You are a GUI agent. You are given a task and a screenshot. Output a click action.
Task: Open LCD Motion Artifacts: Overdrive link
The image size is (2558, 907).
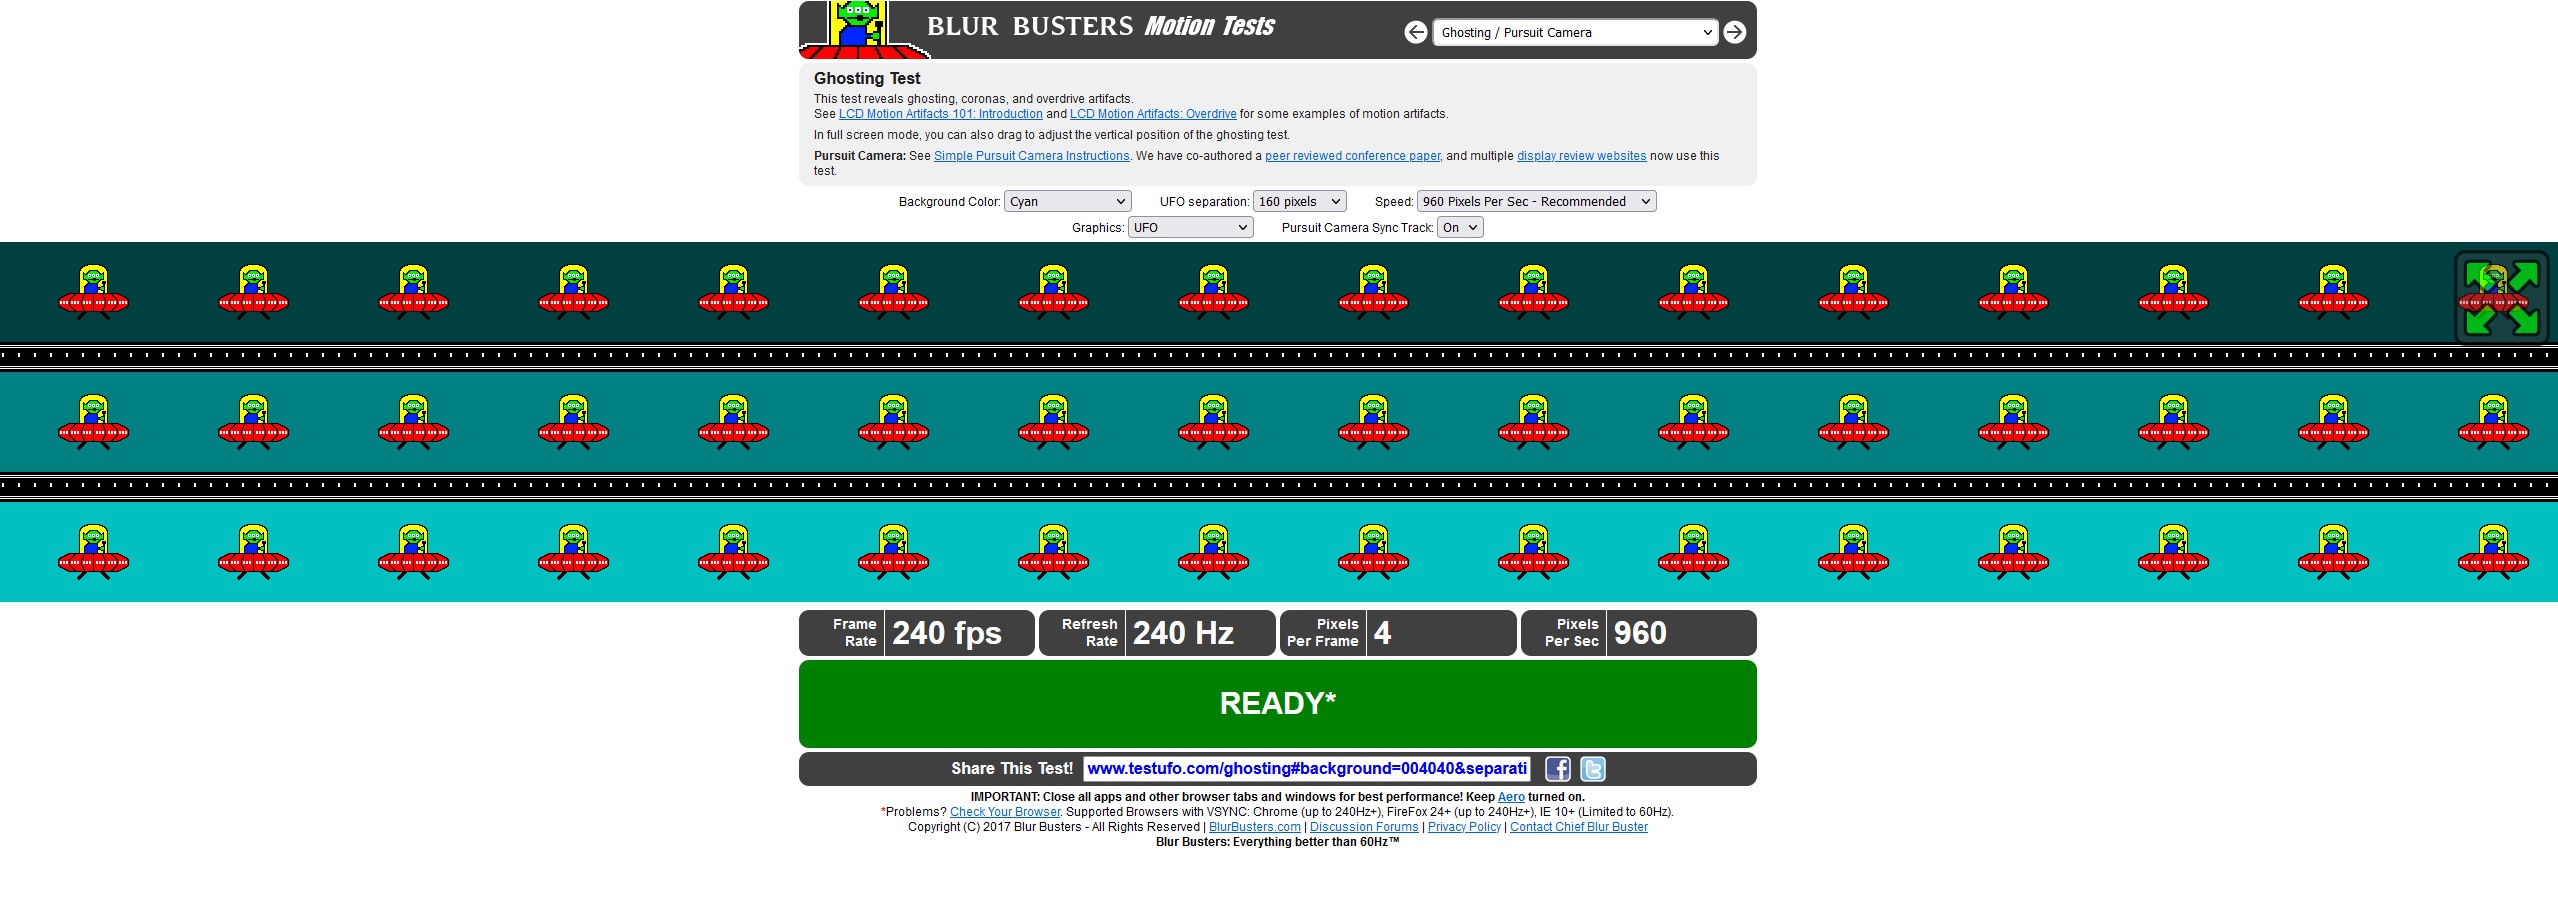point(1153,114)
